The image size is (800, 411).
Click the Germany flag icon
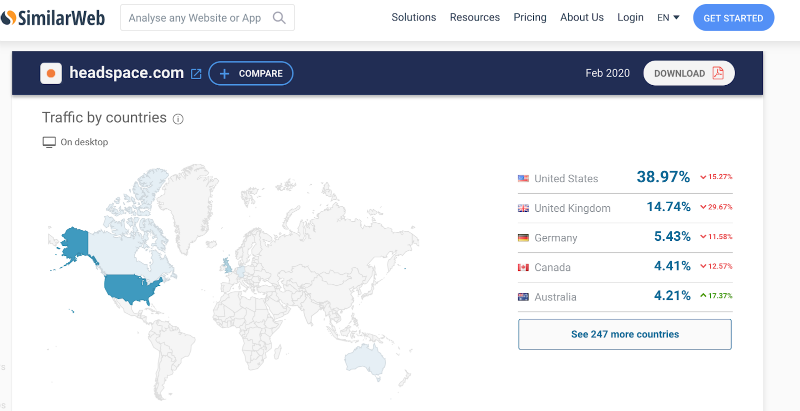tap(523, 238)
